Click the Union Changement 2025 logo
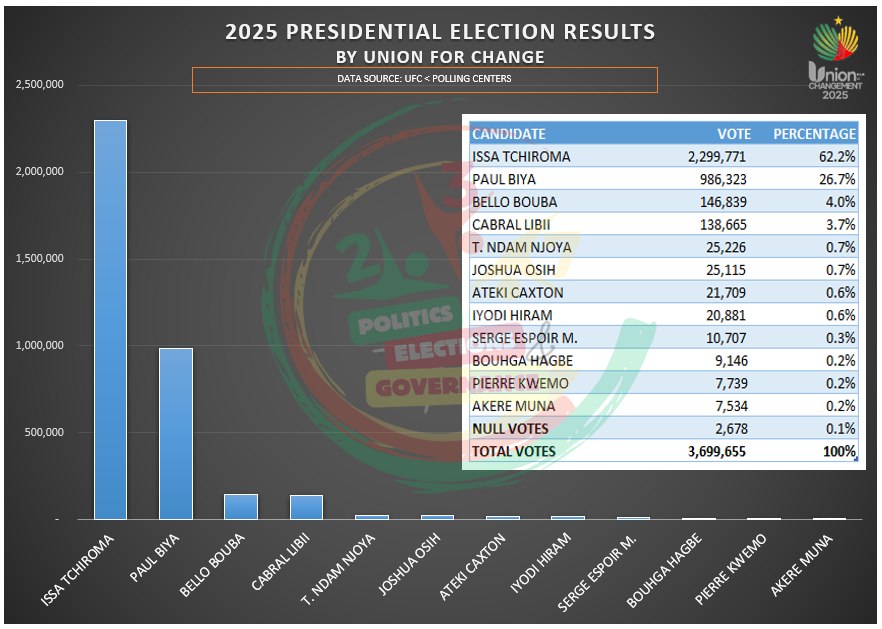882x629 pixels. (x=835, y=58)
